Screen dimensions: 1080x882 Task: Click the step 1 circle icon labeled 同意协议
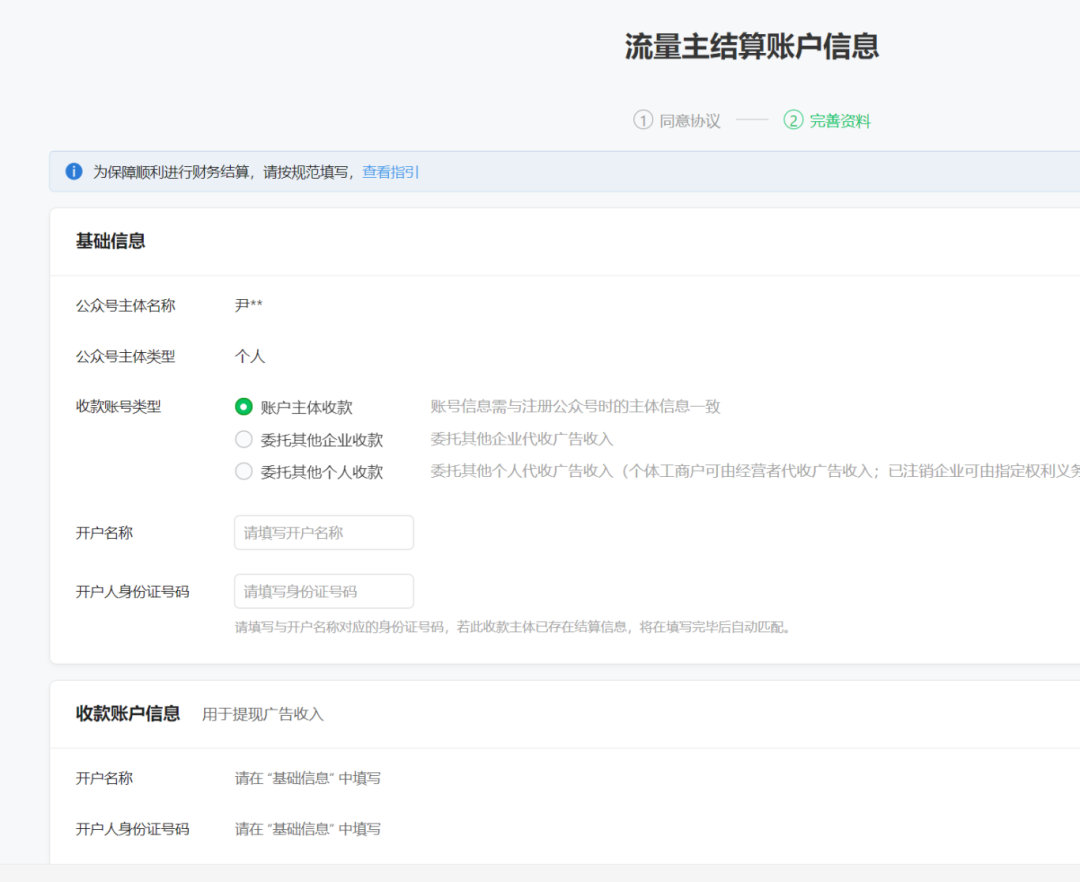click(x=645, y=118)
